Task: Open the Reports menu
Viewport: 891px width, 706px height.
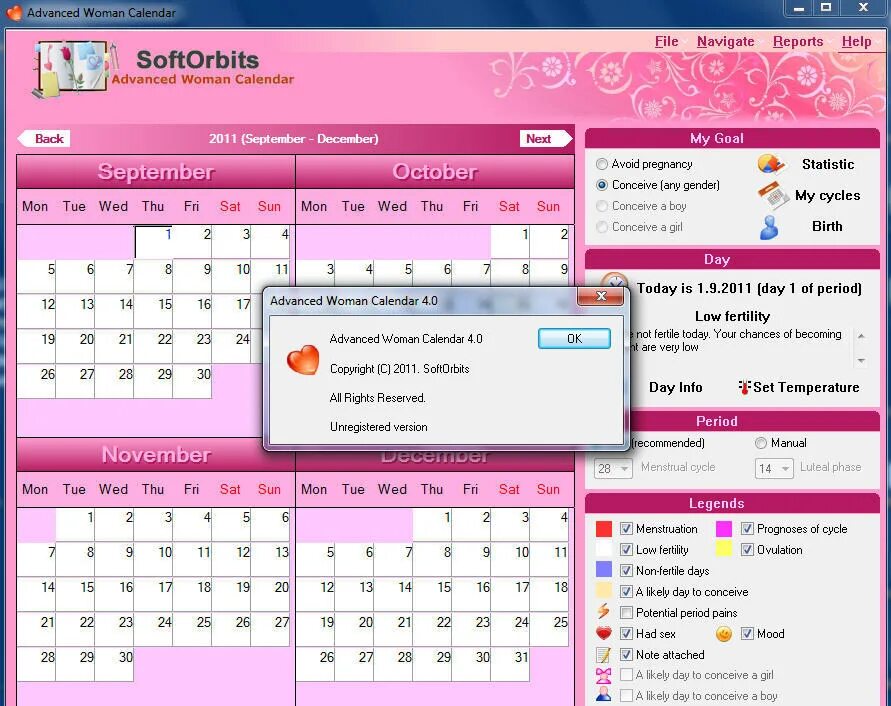Action: point(798,41)
